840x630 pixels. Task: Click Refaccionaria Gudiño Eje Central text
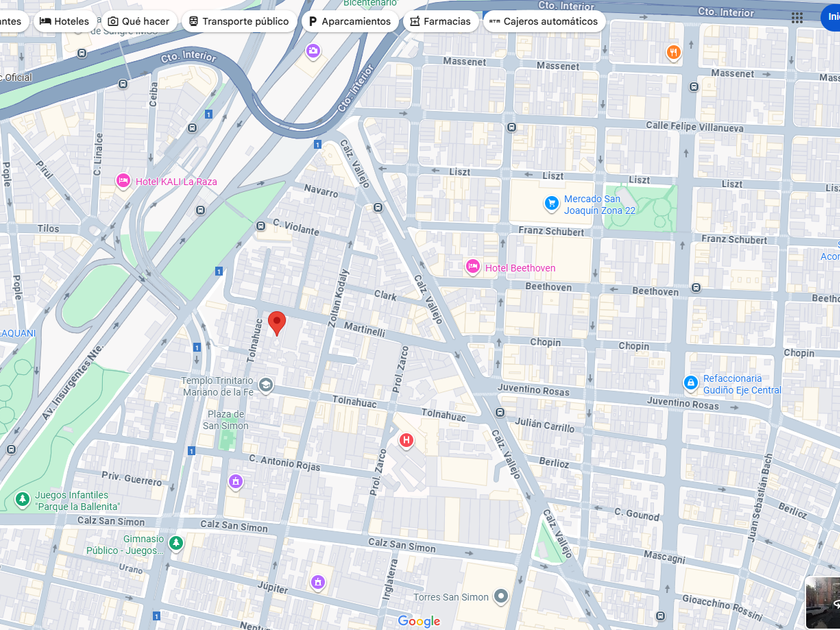[x=742, y=384]
